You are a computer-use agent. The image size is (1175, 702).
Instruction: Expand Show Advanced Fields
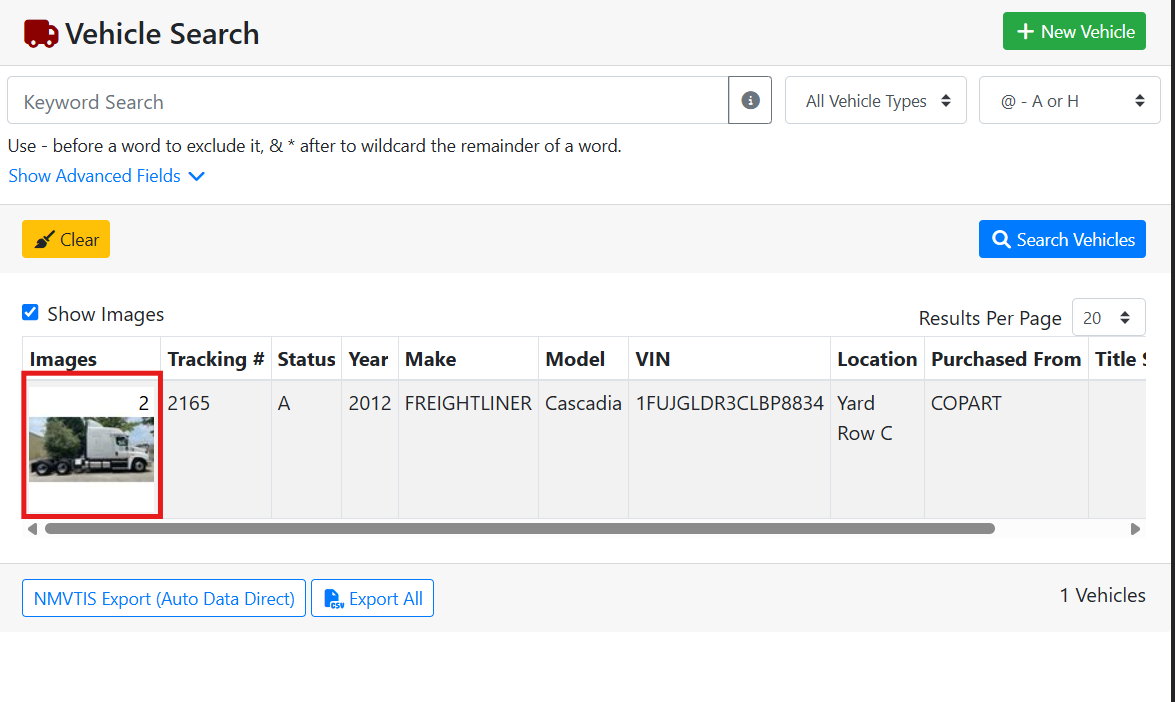106,176
